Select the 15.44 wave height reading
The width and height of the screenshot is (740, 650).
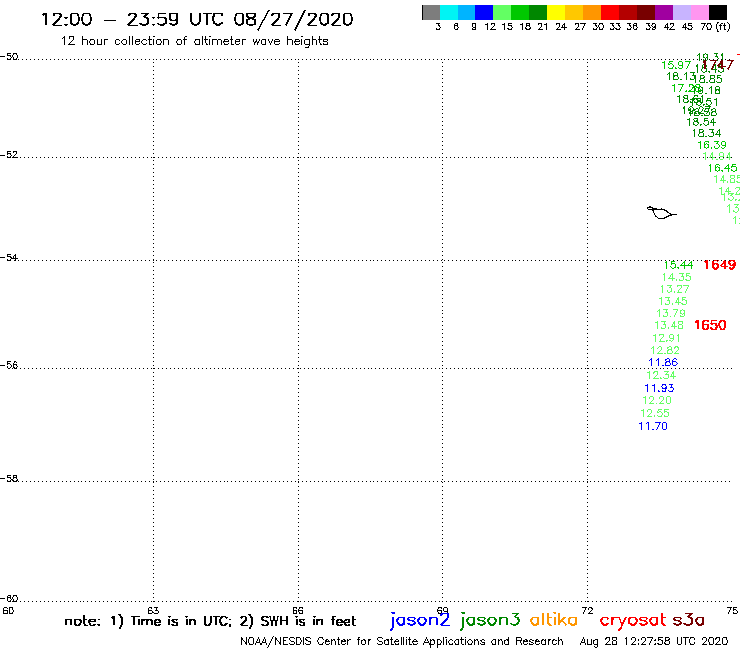(678, 265)
